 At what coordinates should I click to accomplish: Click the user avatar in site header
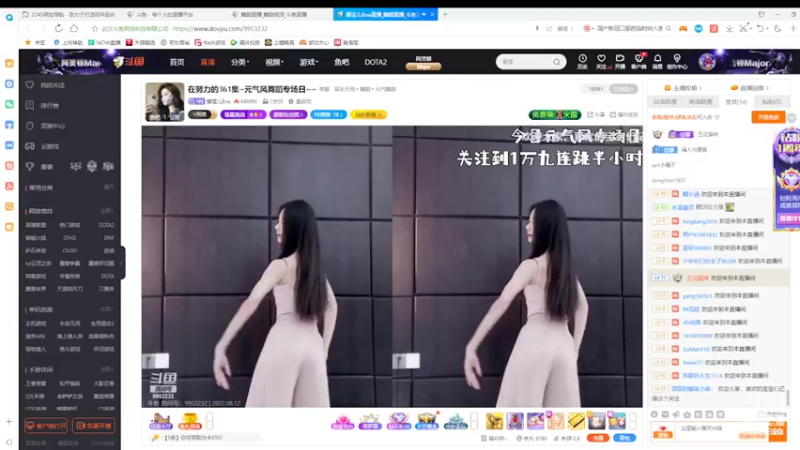(x=707, y=62)
